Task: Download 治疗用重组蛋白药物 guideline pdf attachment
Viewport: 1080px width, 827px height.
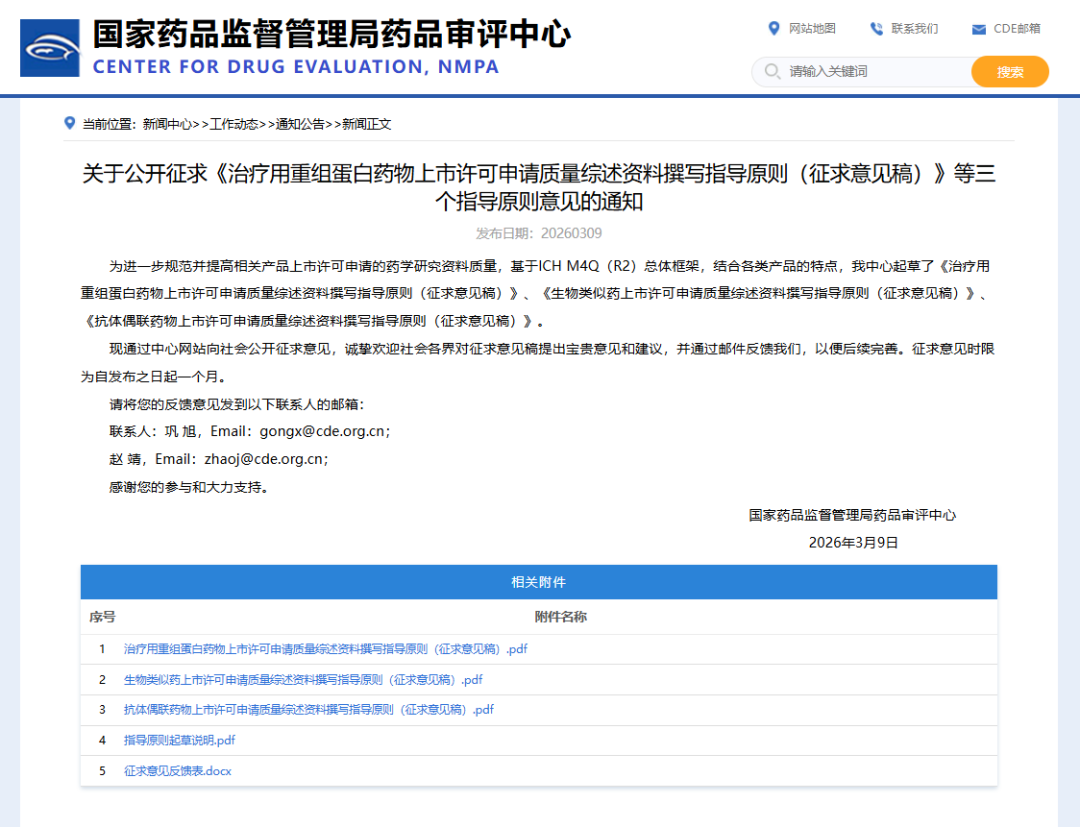Action: 325,649
